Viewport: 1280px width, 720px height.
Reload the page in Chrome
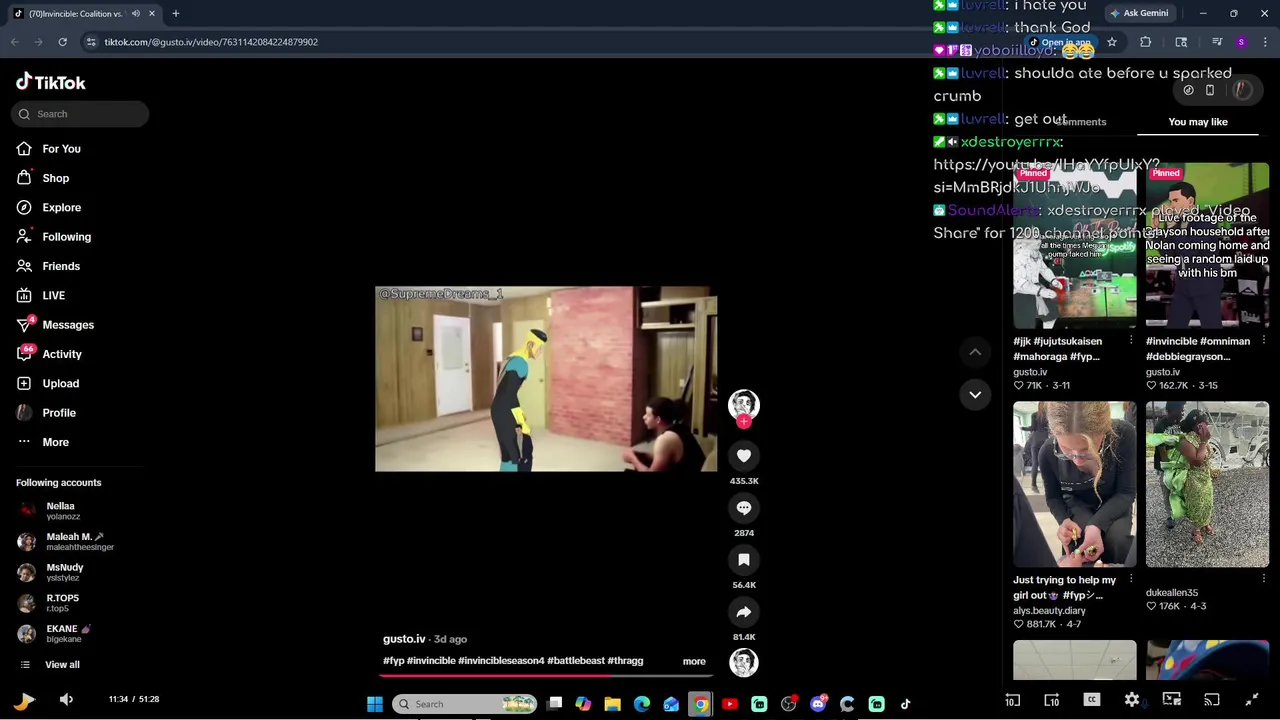tap(62, 42)
